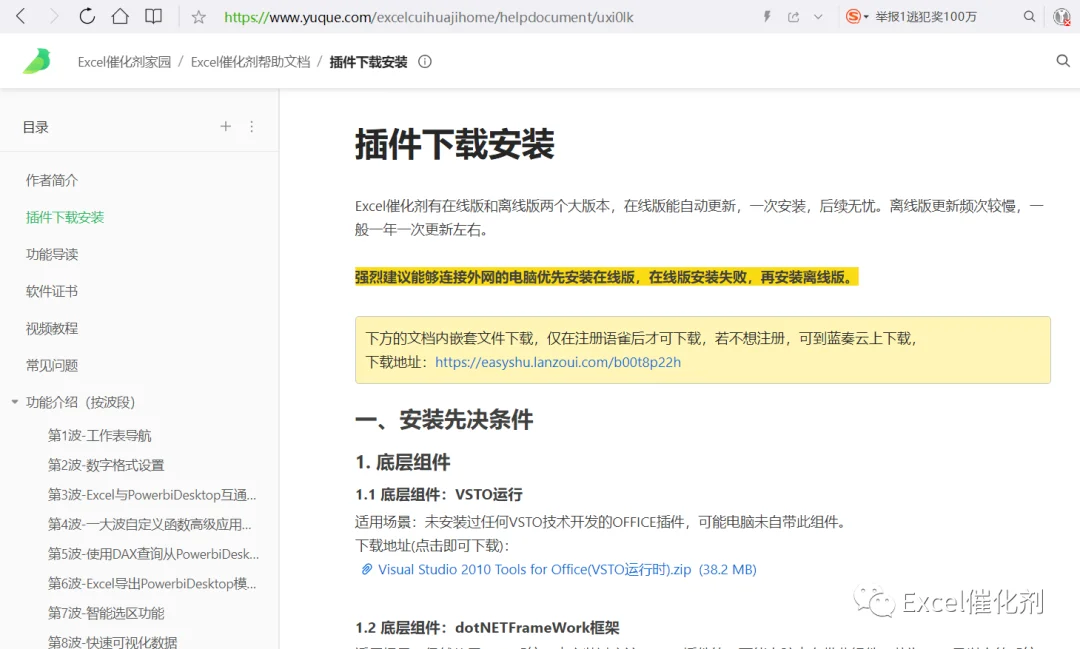Download Visual Studio 2010 Tools for Office zip

pyautogui.click(x=567, y=570)
